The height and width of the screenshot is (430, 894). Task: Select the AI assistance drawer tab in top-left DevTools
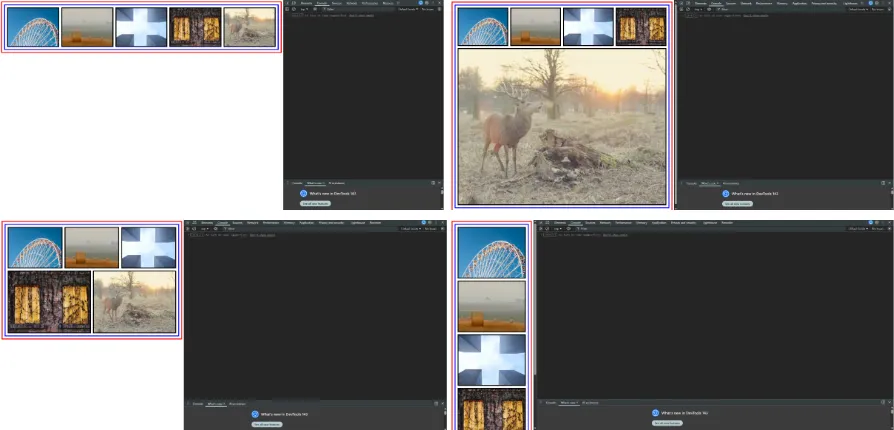pos(337,183)
